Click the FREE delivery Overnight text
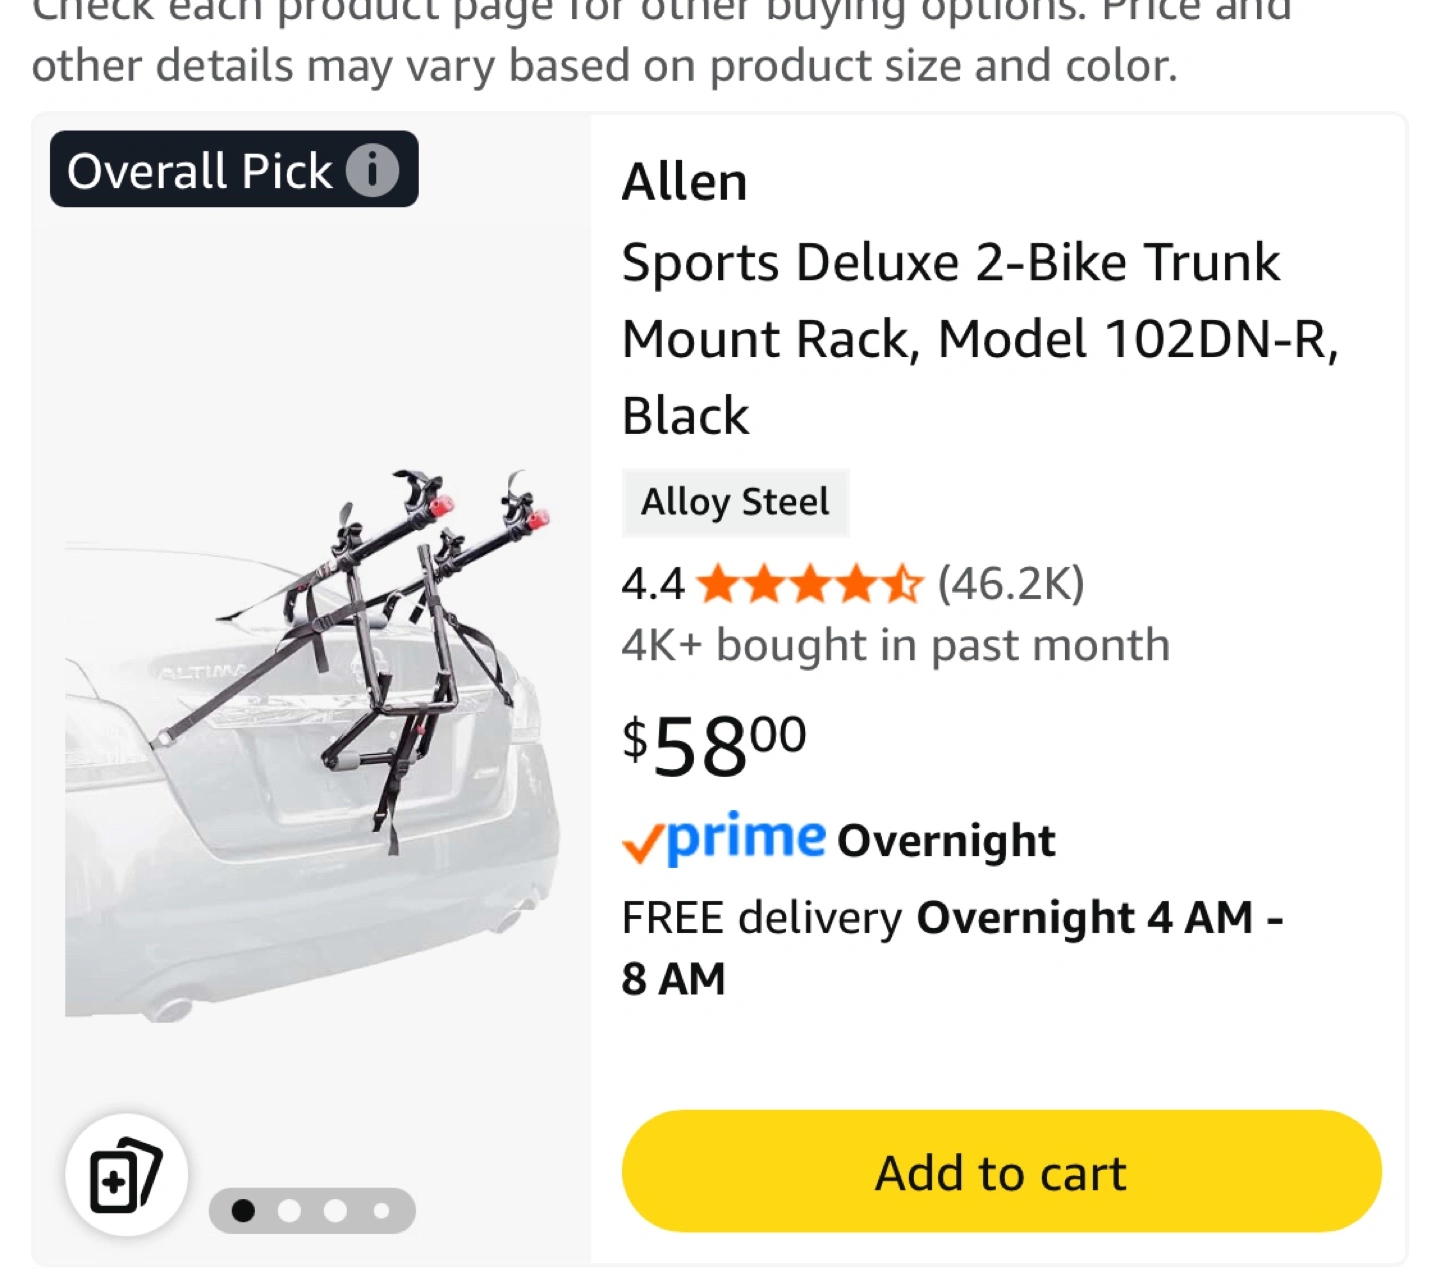This screenshot has width=1440, height=1285. tap(953, 947)
